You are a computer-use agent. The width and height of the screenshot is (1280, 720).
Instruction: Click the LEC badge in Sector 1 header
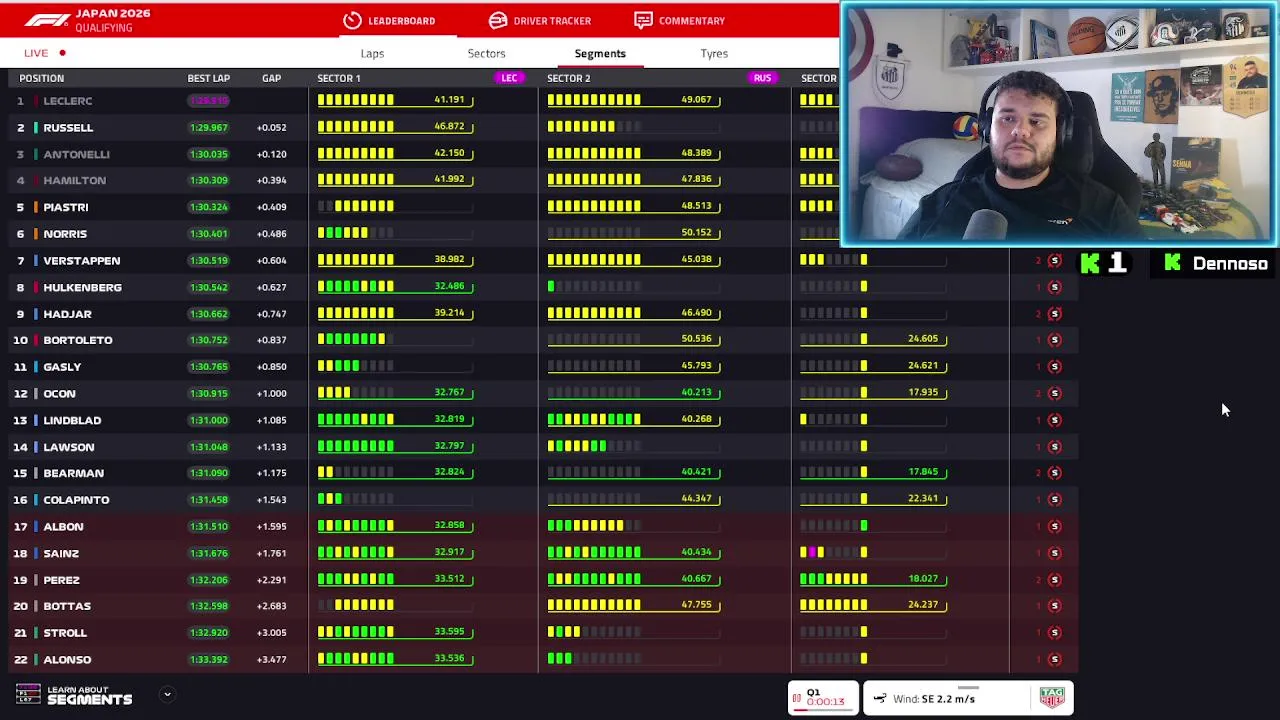[509, 78]
